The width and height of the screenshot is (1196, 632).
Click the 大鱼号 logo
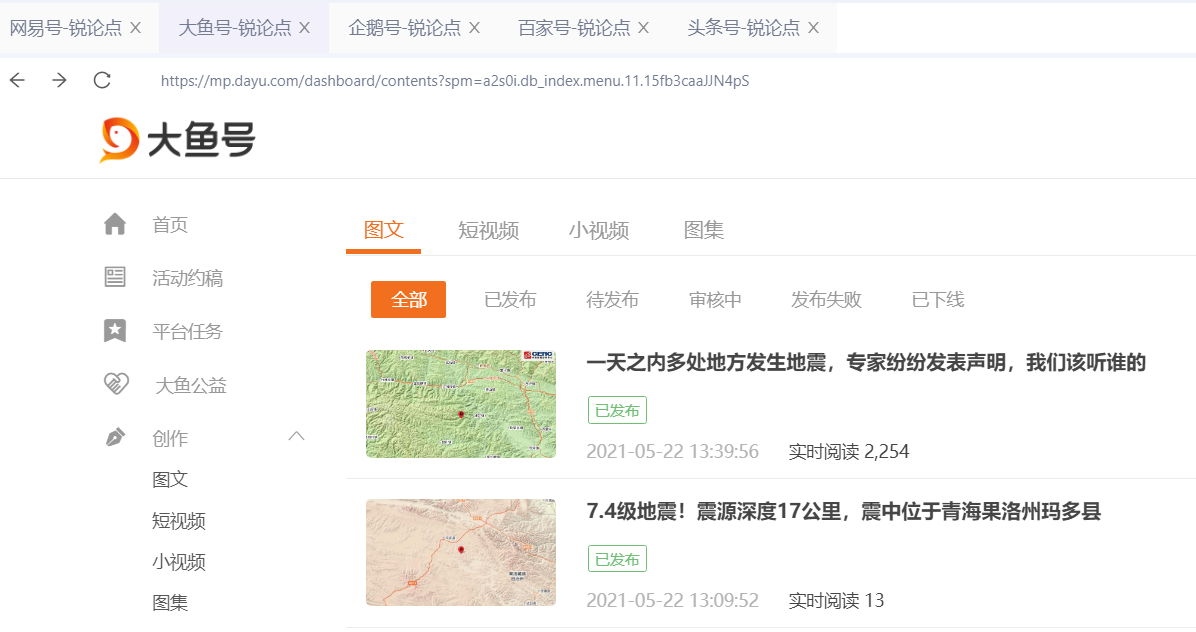click(176, 138)
